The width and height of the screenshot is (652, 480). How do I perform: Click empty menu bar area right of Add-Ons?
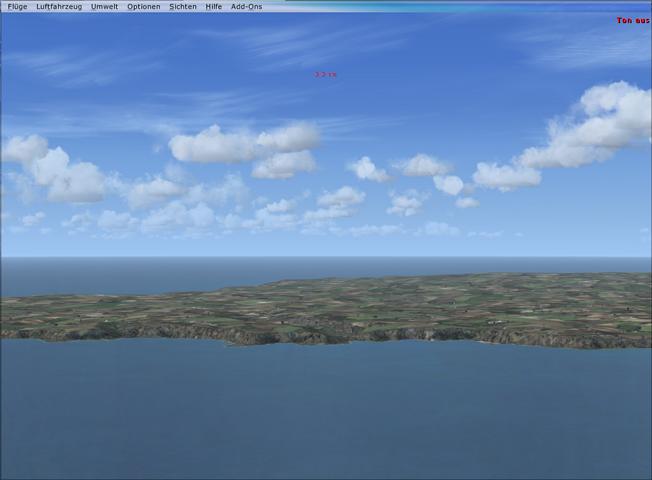click(x=450, y=6)
